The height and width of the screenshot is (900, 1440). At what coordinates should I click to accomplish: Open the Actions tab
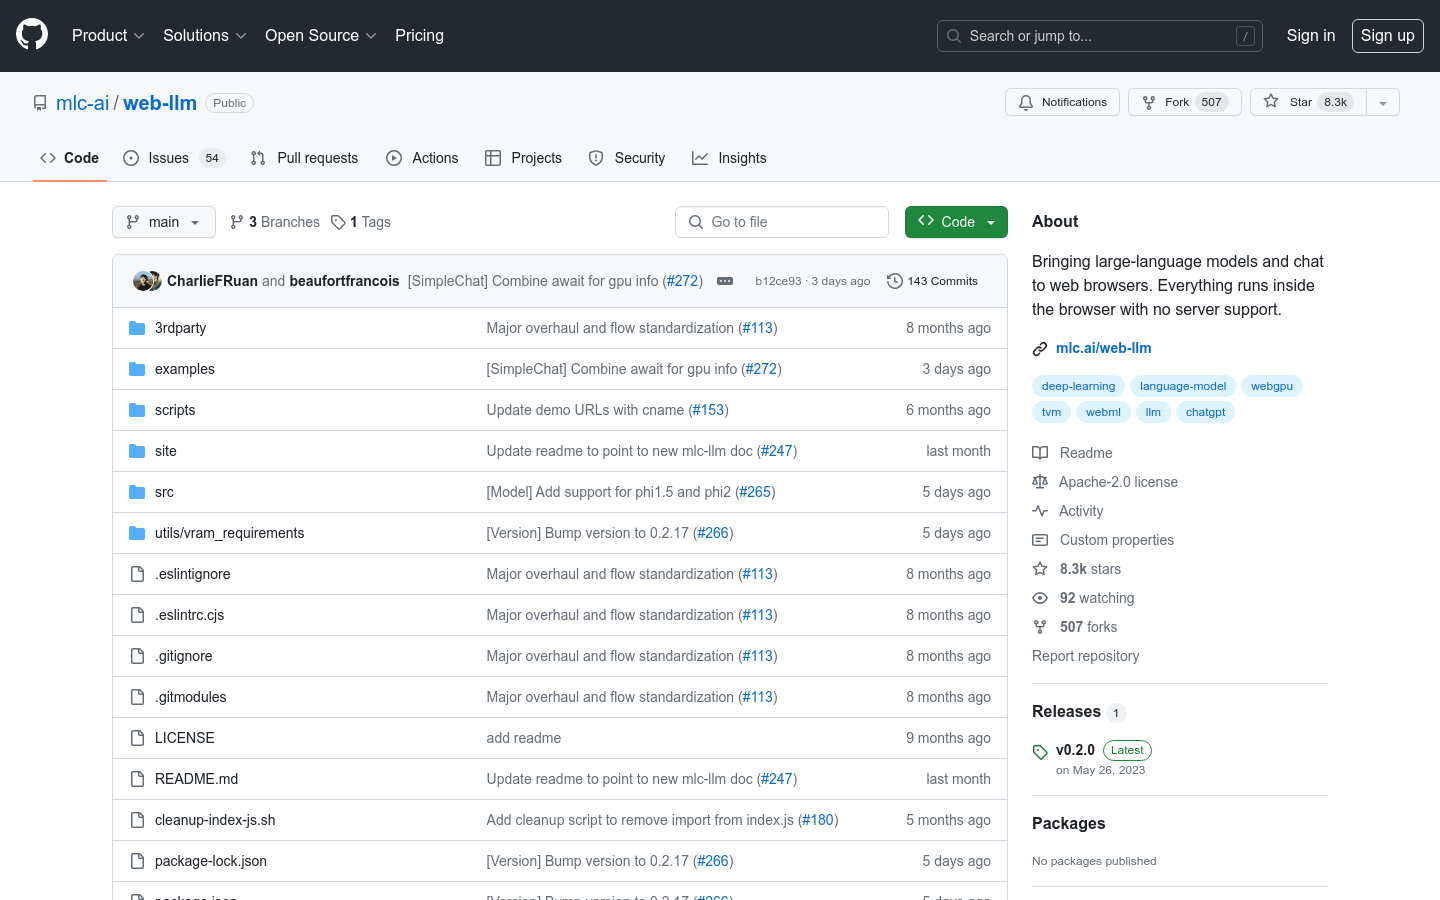[x=422, y=158]
